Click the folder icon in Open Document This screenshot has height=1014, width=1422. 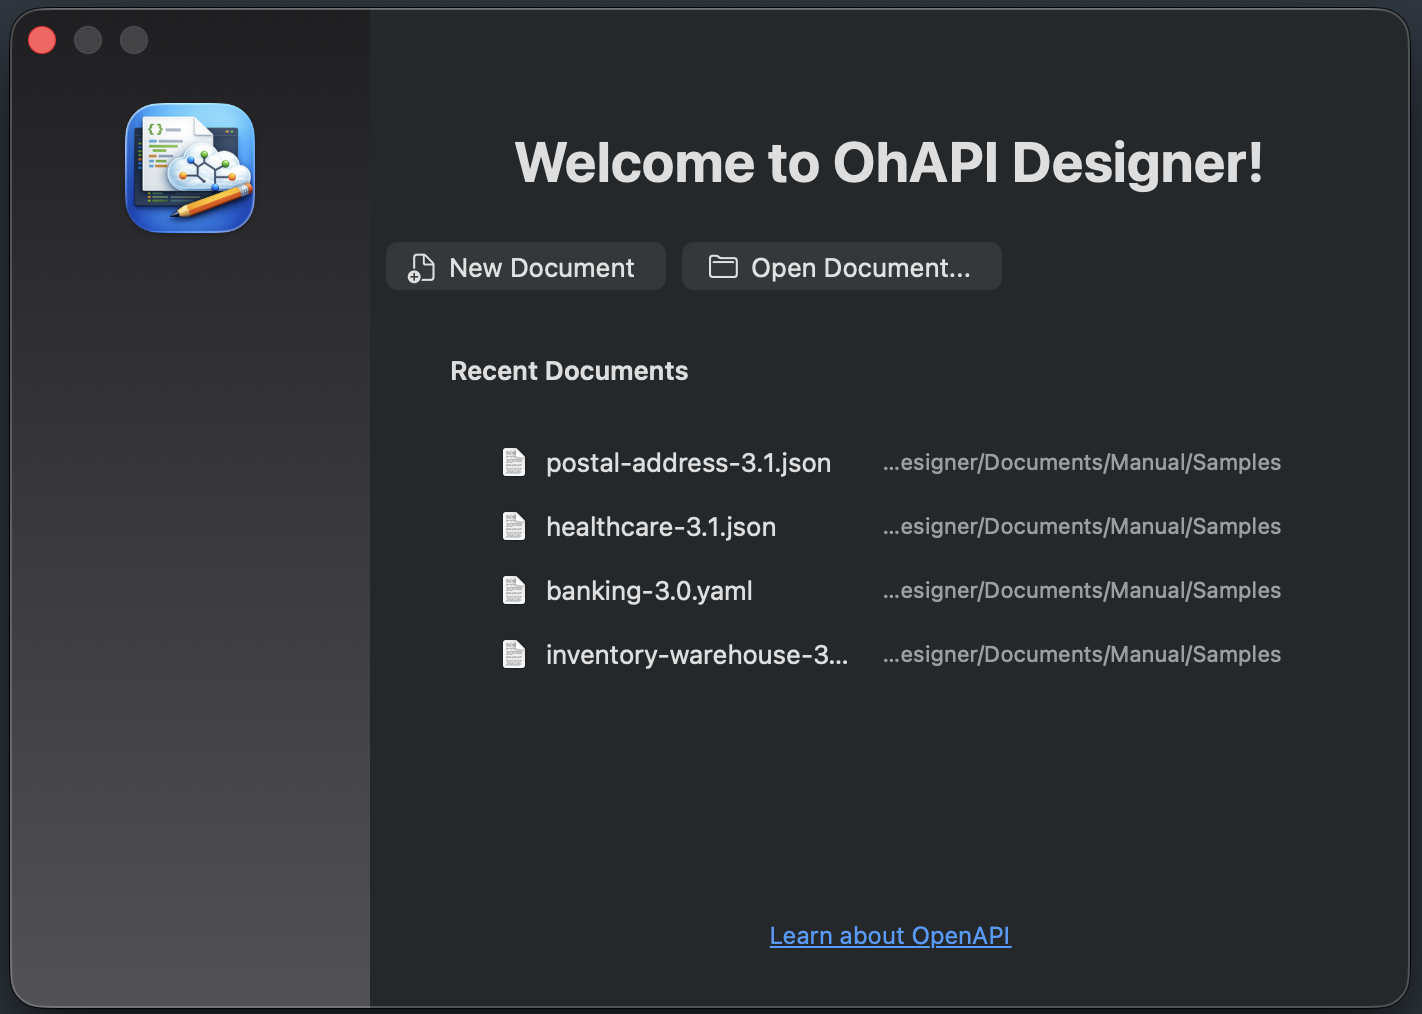[x=723, y=267]
